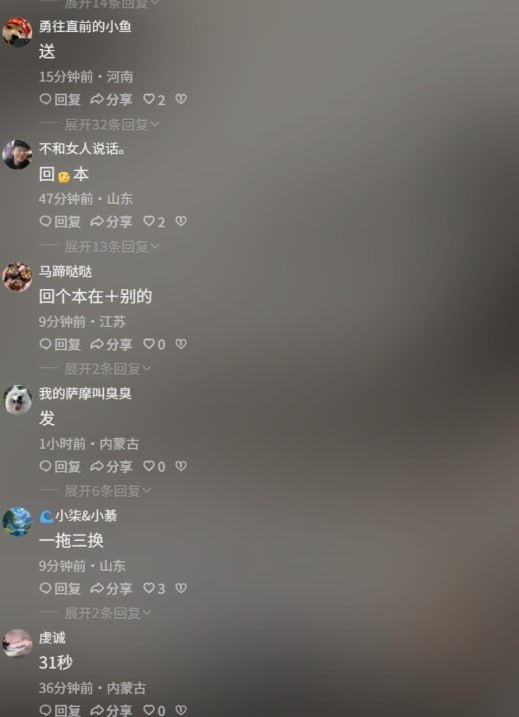Like the 一拖三换 comment
This screenshot has height=717, width=519.
point(154,588)
